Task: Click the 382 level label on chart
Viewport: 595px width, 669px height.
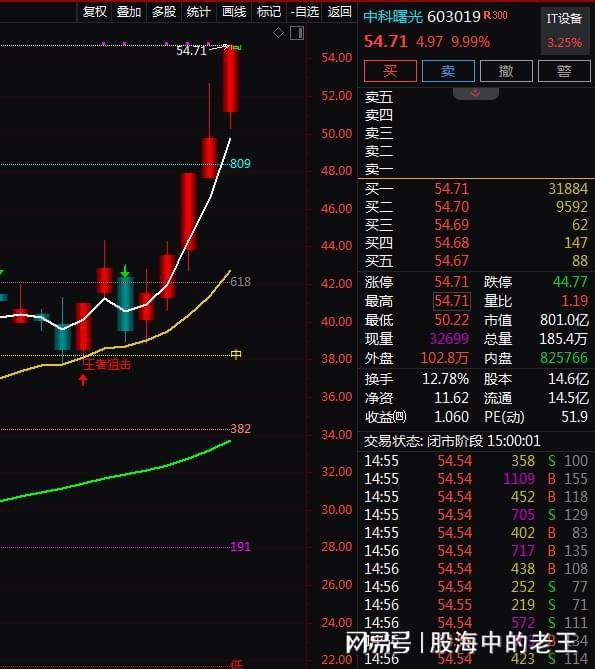Action: click(x=241, y=429)
